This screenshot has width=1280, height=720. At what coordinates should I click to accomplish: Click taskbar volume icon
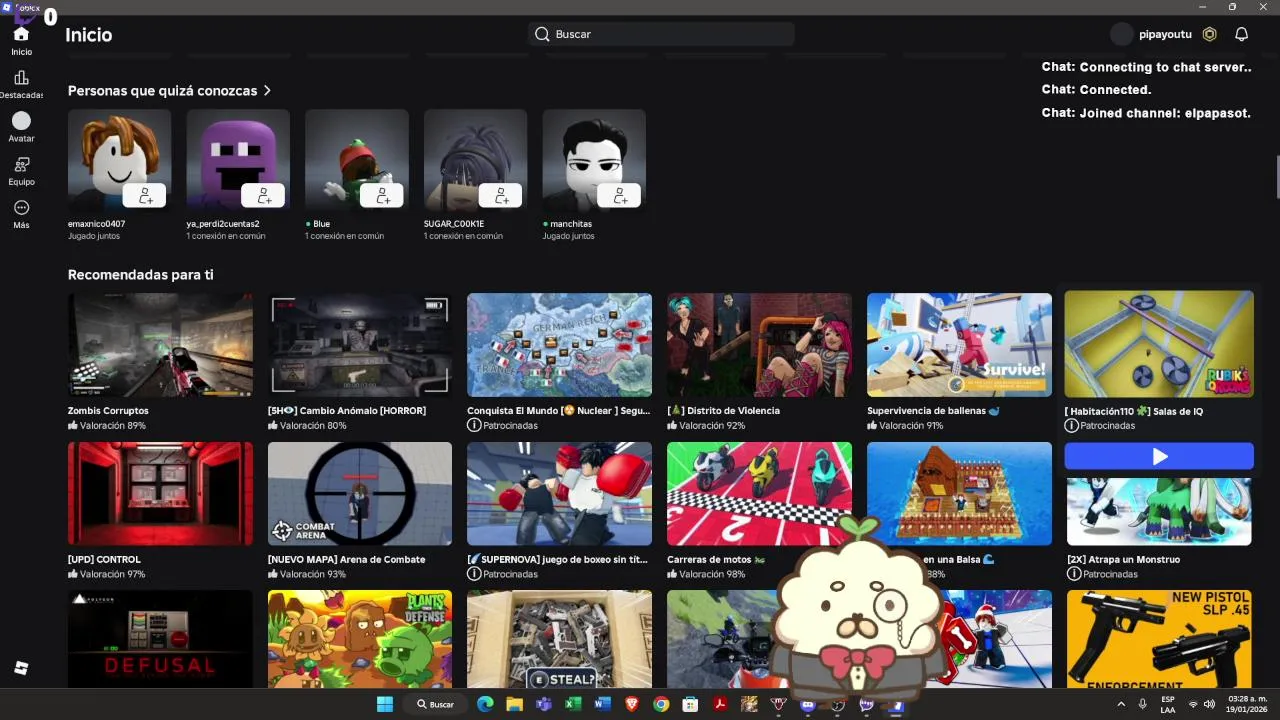pos(1209,704)
